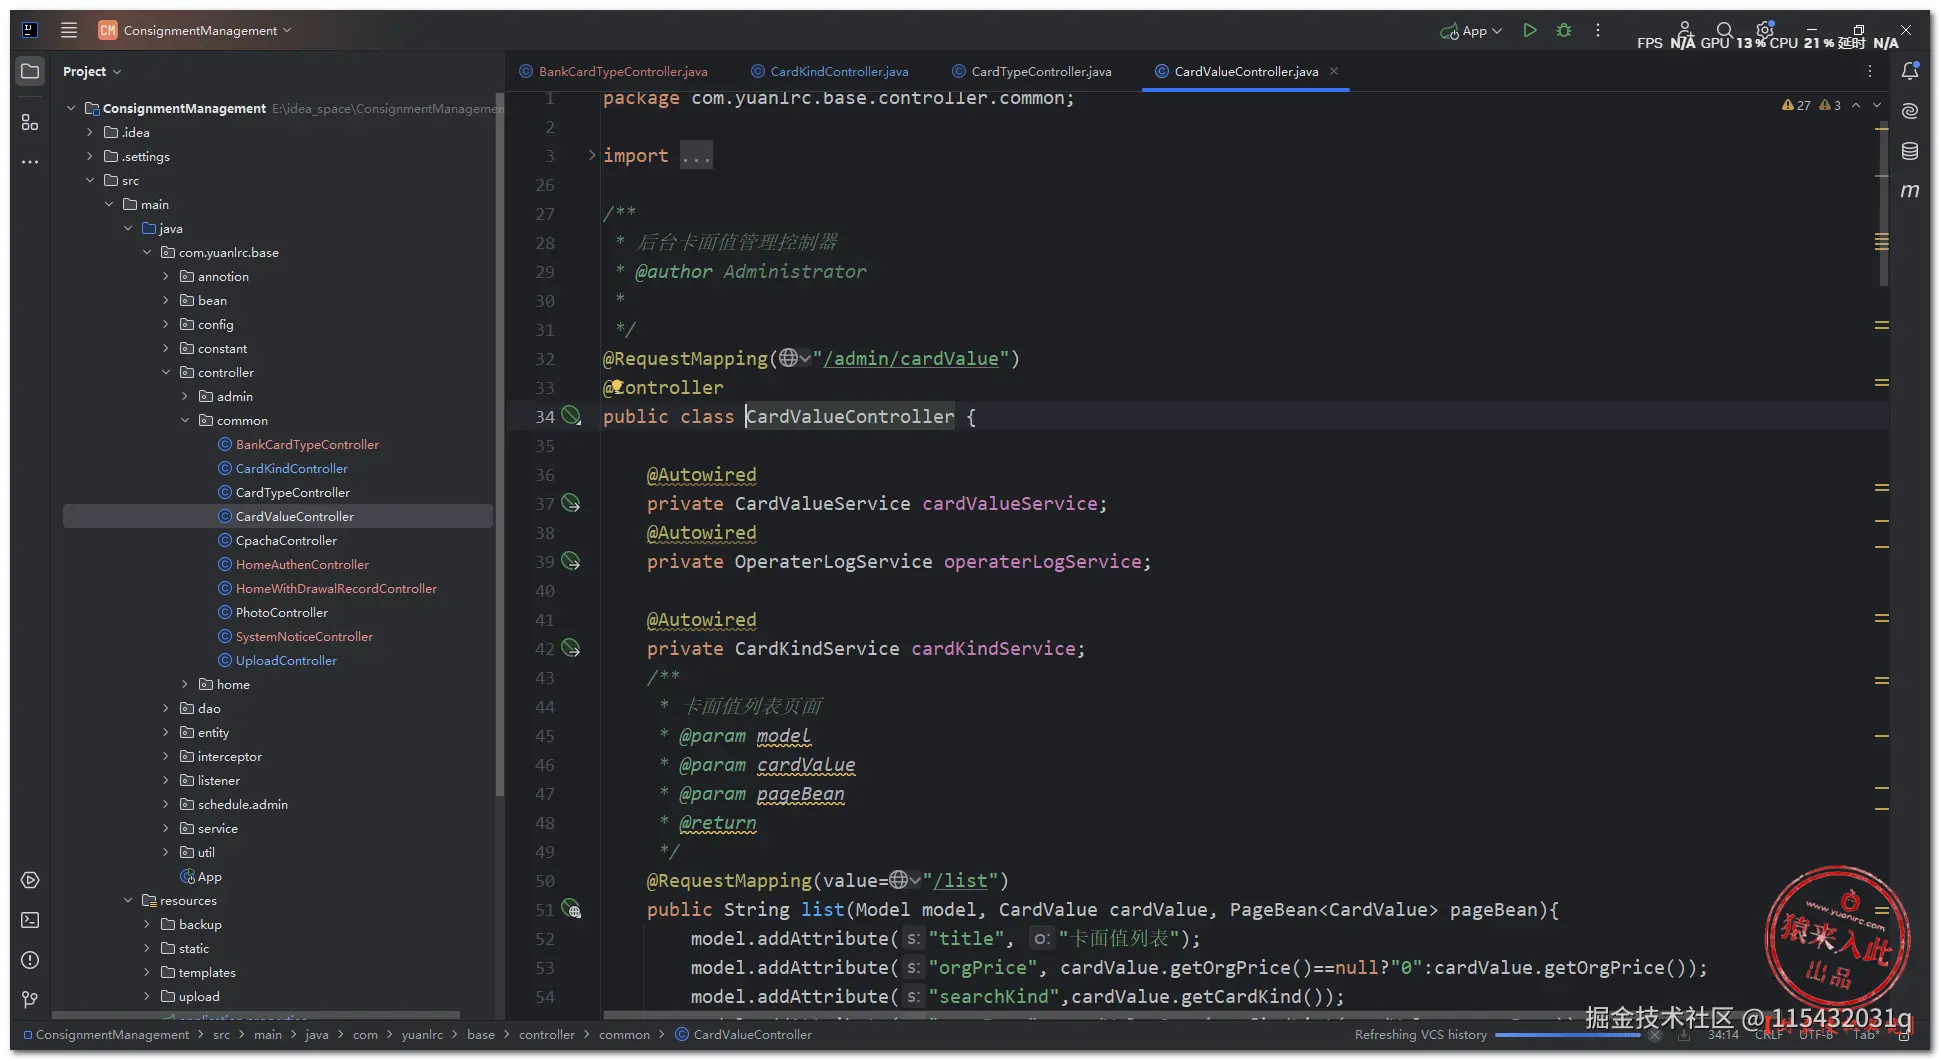Open the Project tool window folder icon

pos(30,71)
